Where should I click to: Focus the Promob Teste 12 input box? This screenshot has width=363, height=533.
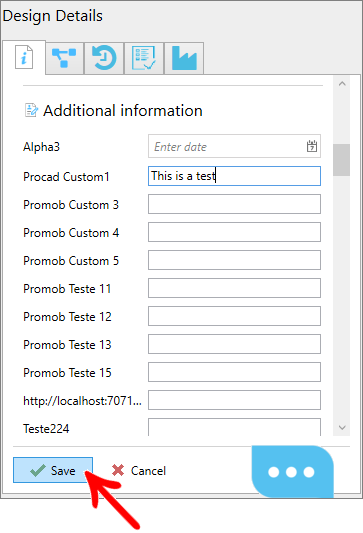(x=234, y=316)
